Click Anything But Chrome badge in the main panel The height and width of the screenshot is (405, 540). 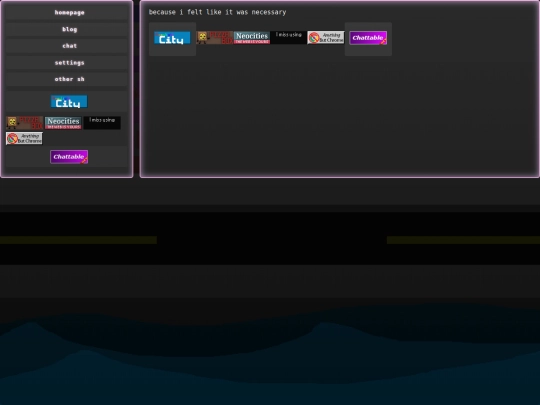326,38
